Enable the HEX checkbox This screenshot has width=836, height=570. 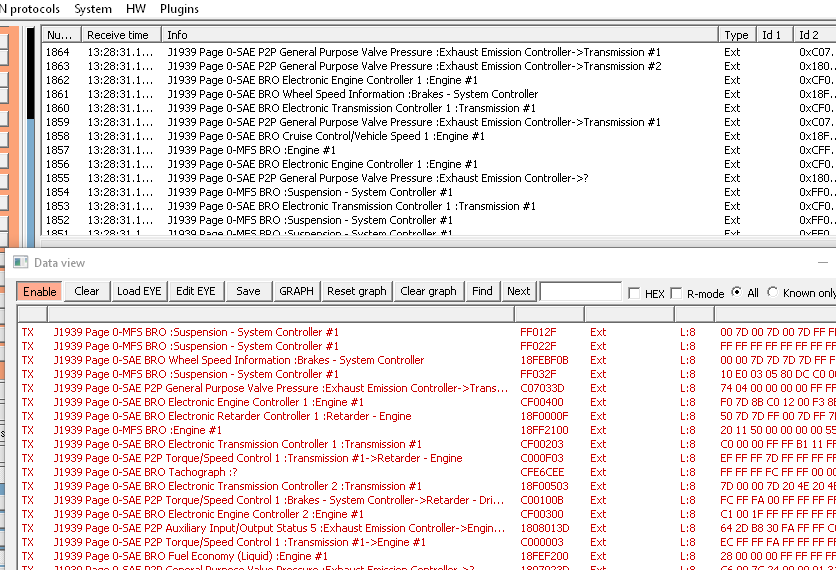(x=634, y=293)
